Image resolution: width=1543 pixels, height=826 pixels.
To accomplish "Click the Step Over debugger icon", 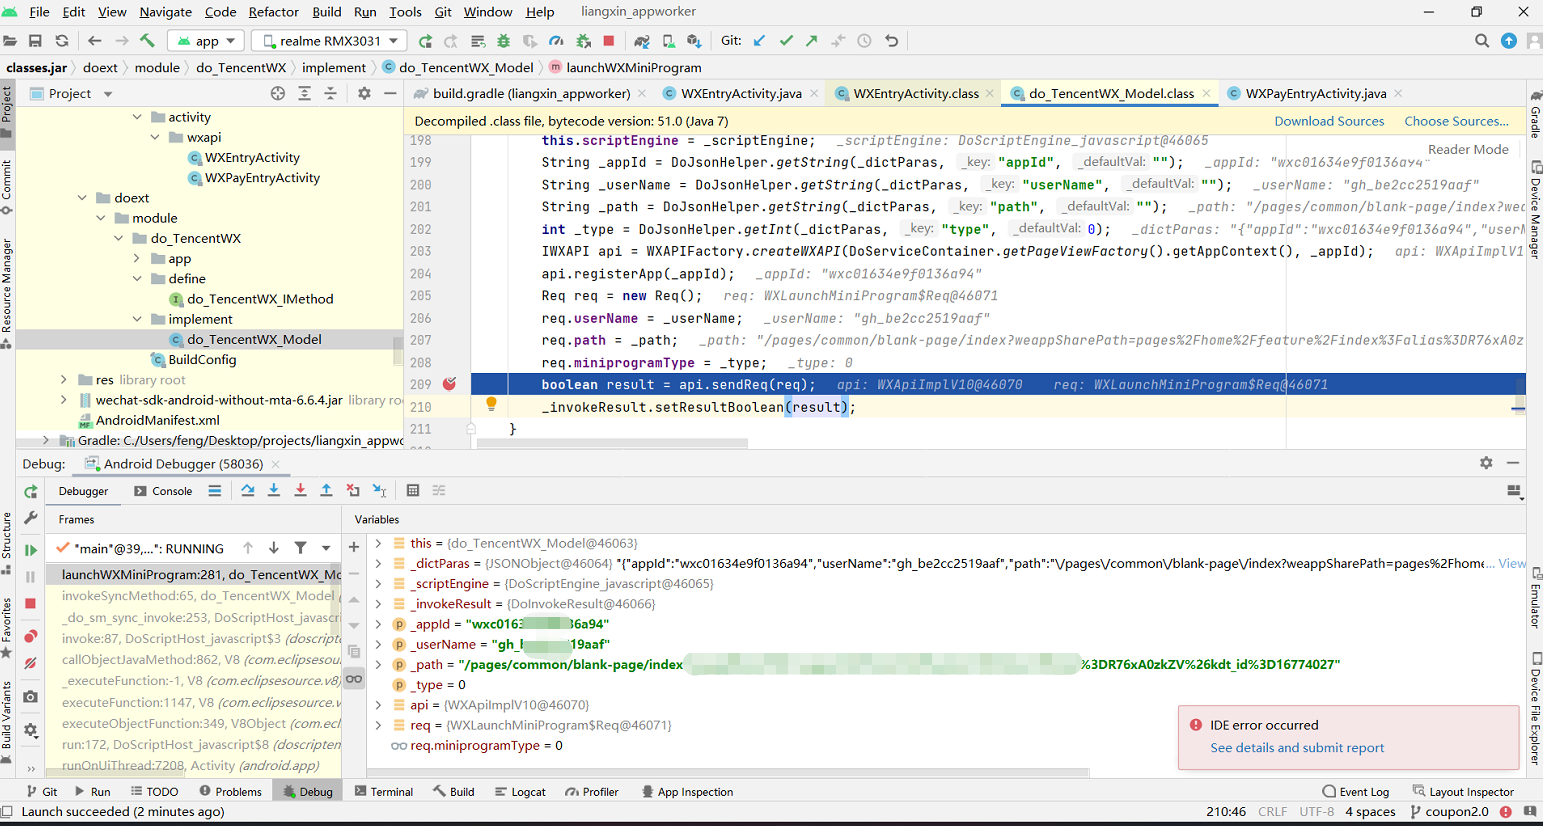I will coord(248,490).
